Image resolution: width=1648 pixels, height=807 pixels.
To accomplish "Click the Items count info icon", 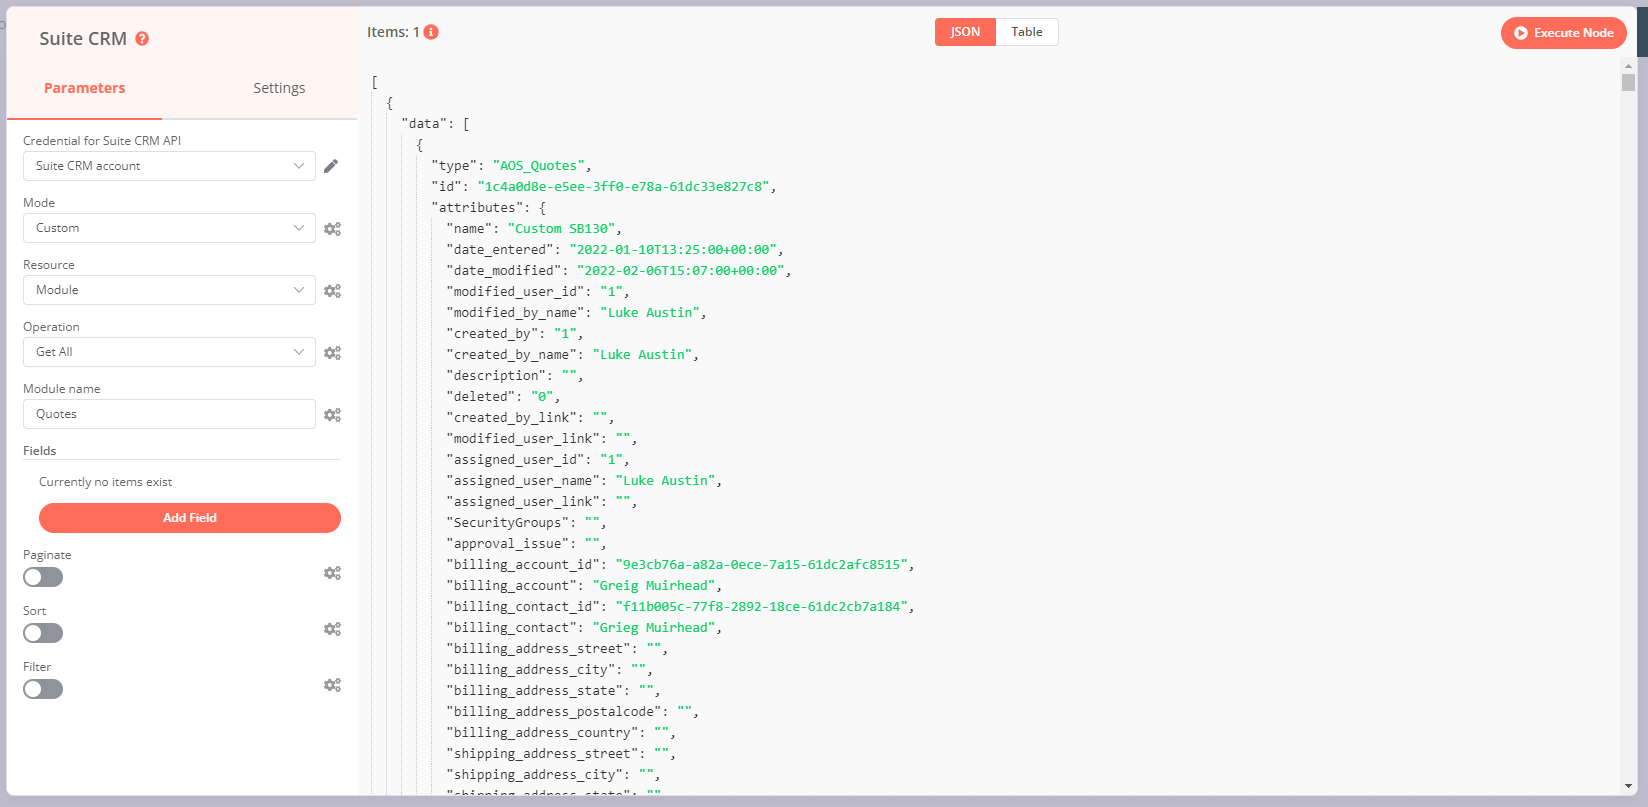I will tap(431, 32).
